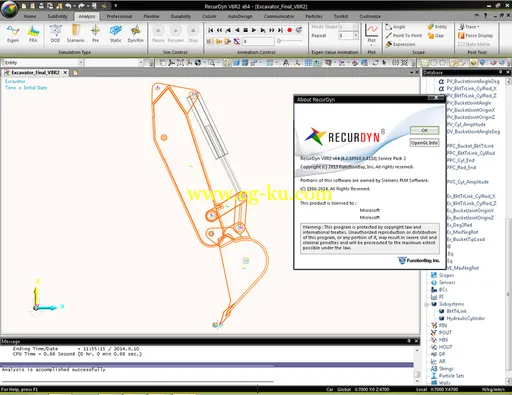This screenshot has height=395, width=512.
Task: Close the About RecurDyn dialog
Action: (436, 98)
